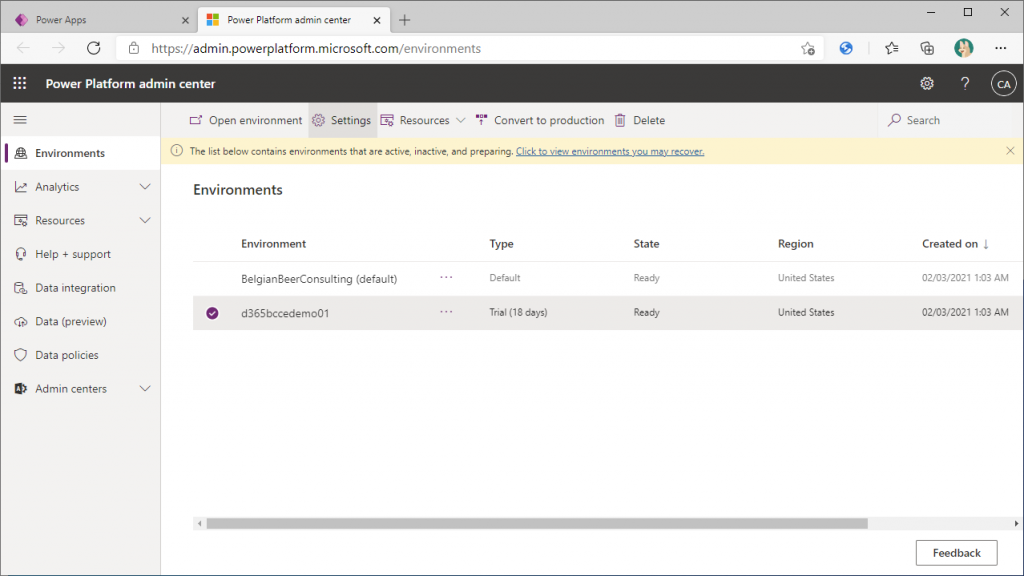The image size is (1024, 576).
Task: Click the info icon in the banner
Action: coord(176,151)
